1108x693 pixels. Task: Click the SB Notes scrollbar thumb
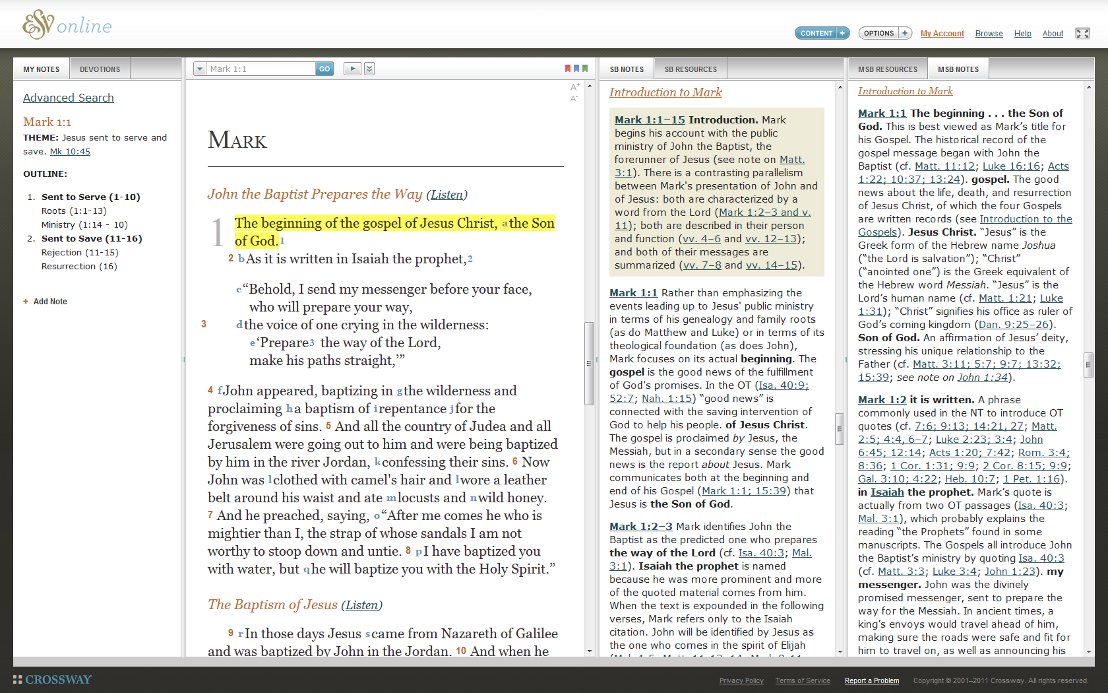839,428
